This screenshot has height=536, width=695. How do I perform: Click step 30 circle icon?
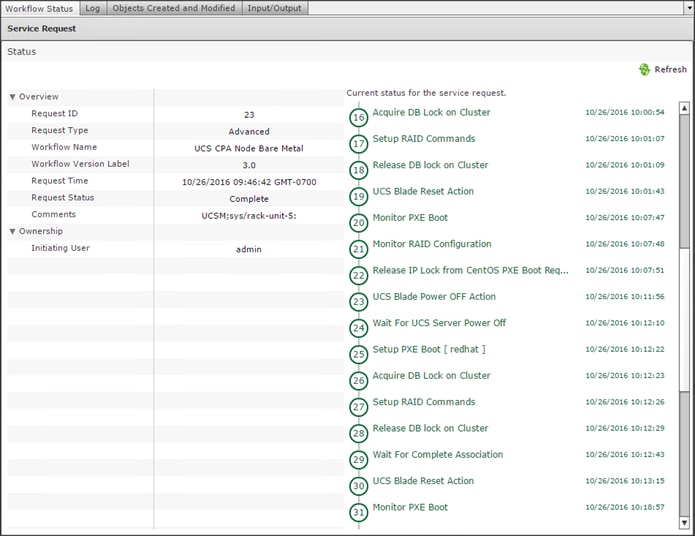[359, 486]
